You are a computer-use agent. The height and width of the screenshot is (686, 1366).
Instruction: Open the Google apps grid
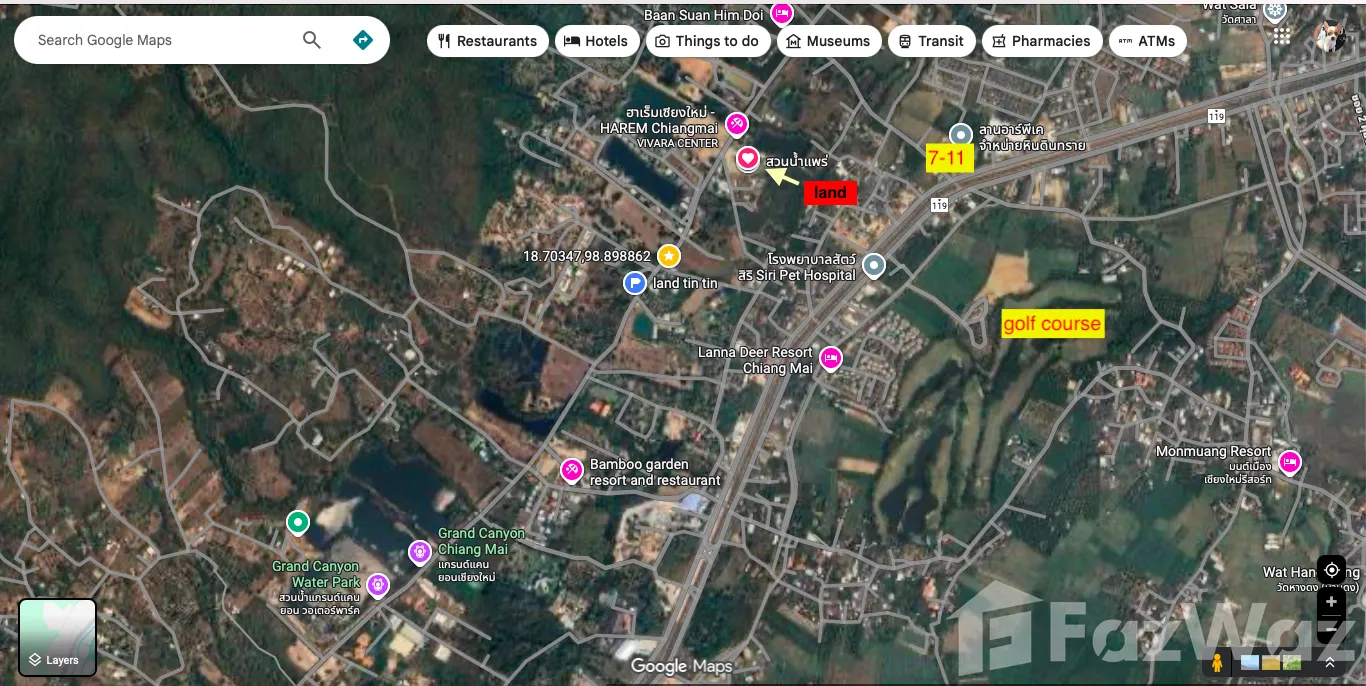[1282, 36]
